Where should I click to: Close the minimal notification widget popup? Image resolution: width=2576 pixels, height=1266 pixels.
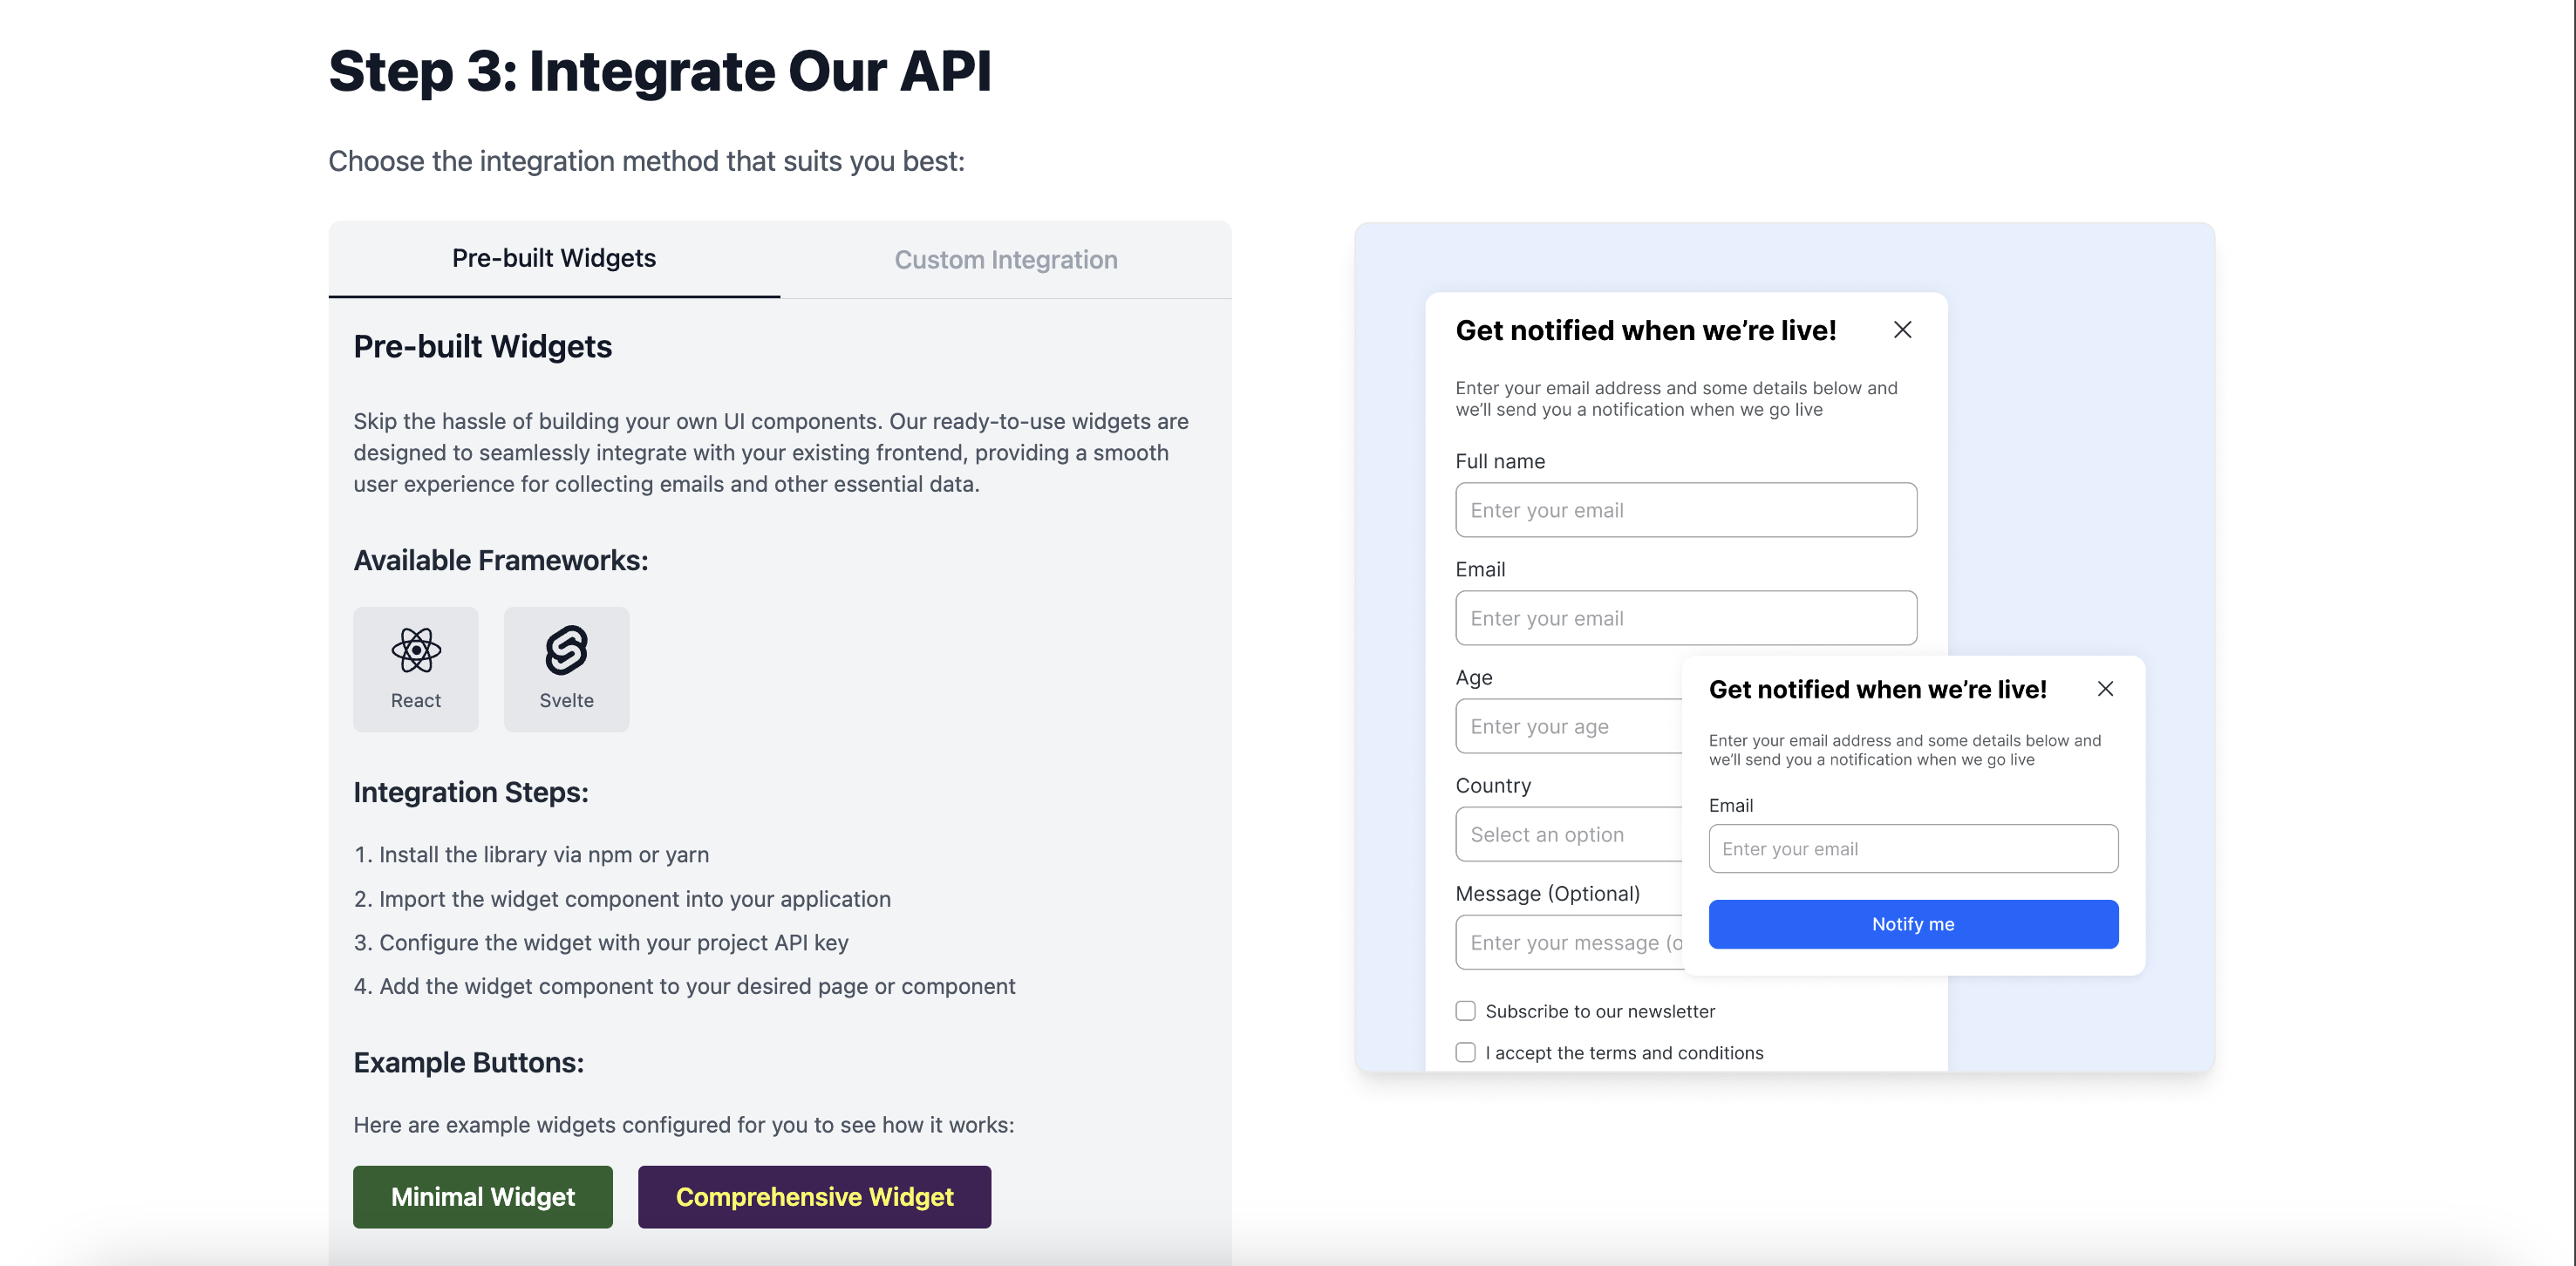(2105, 689)
